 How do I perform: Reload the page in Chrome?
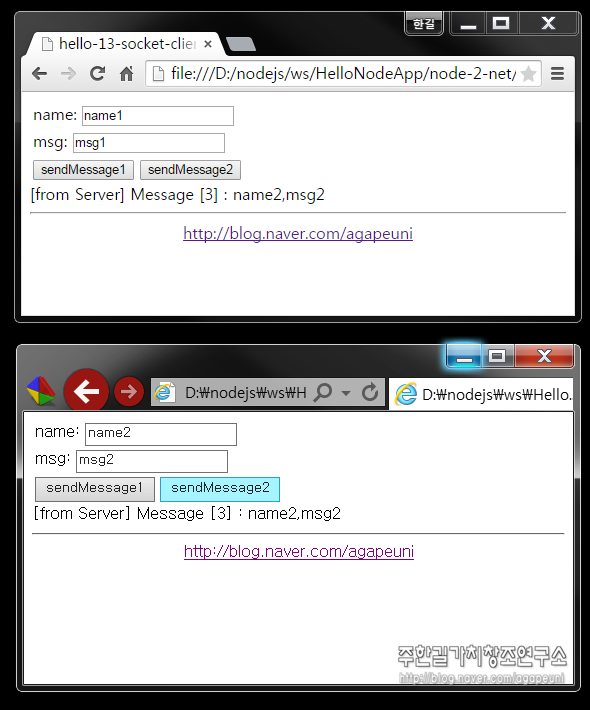coord(97,73)
